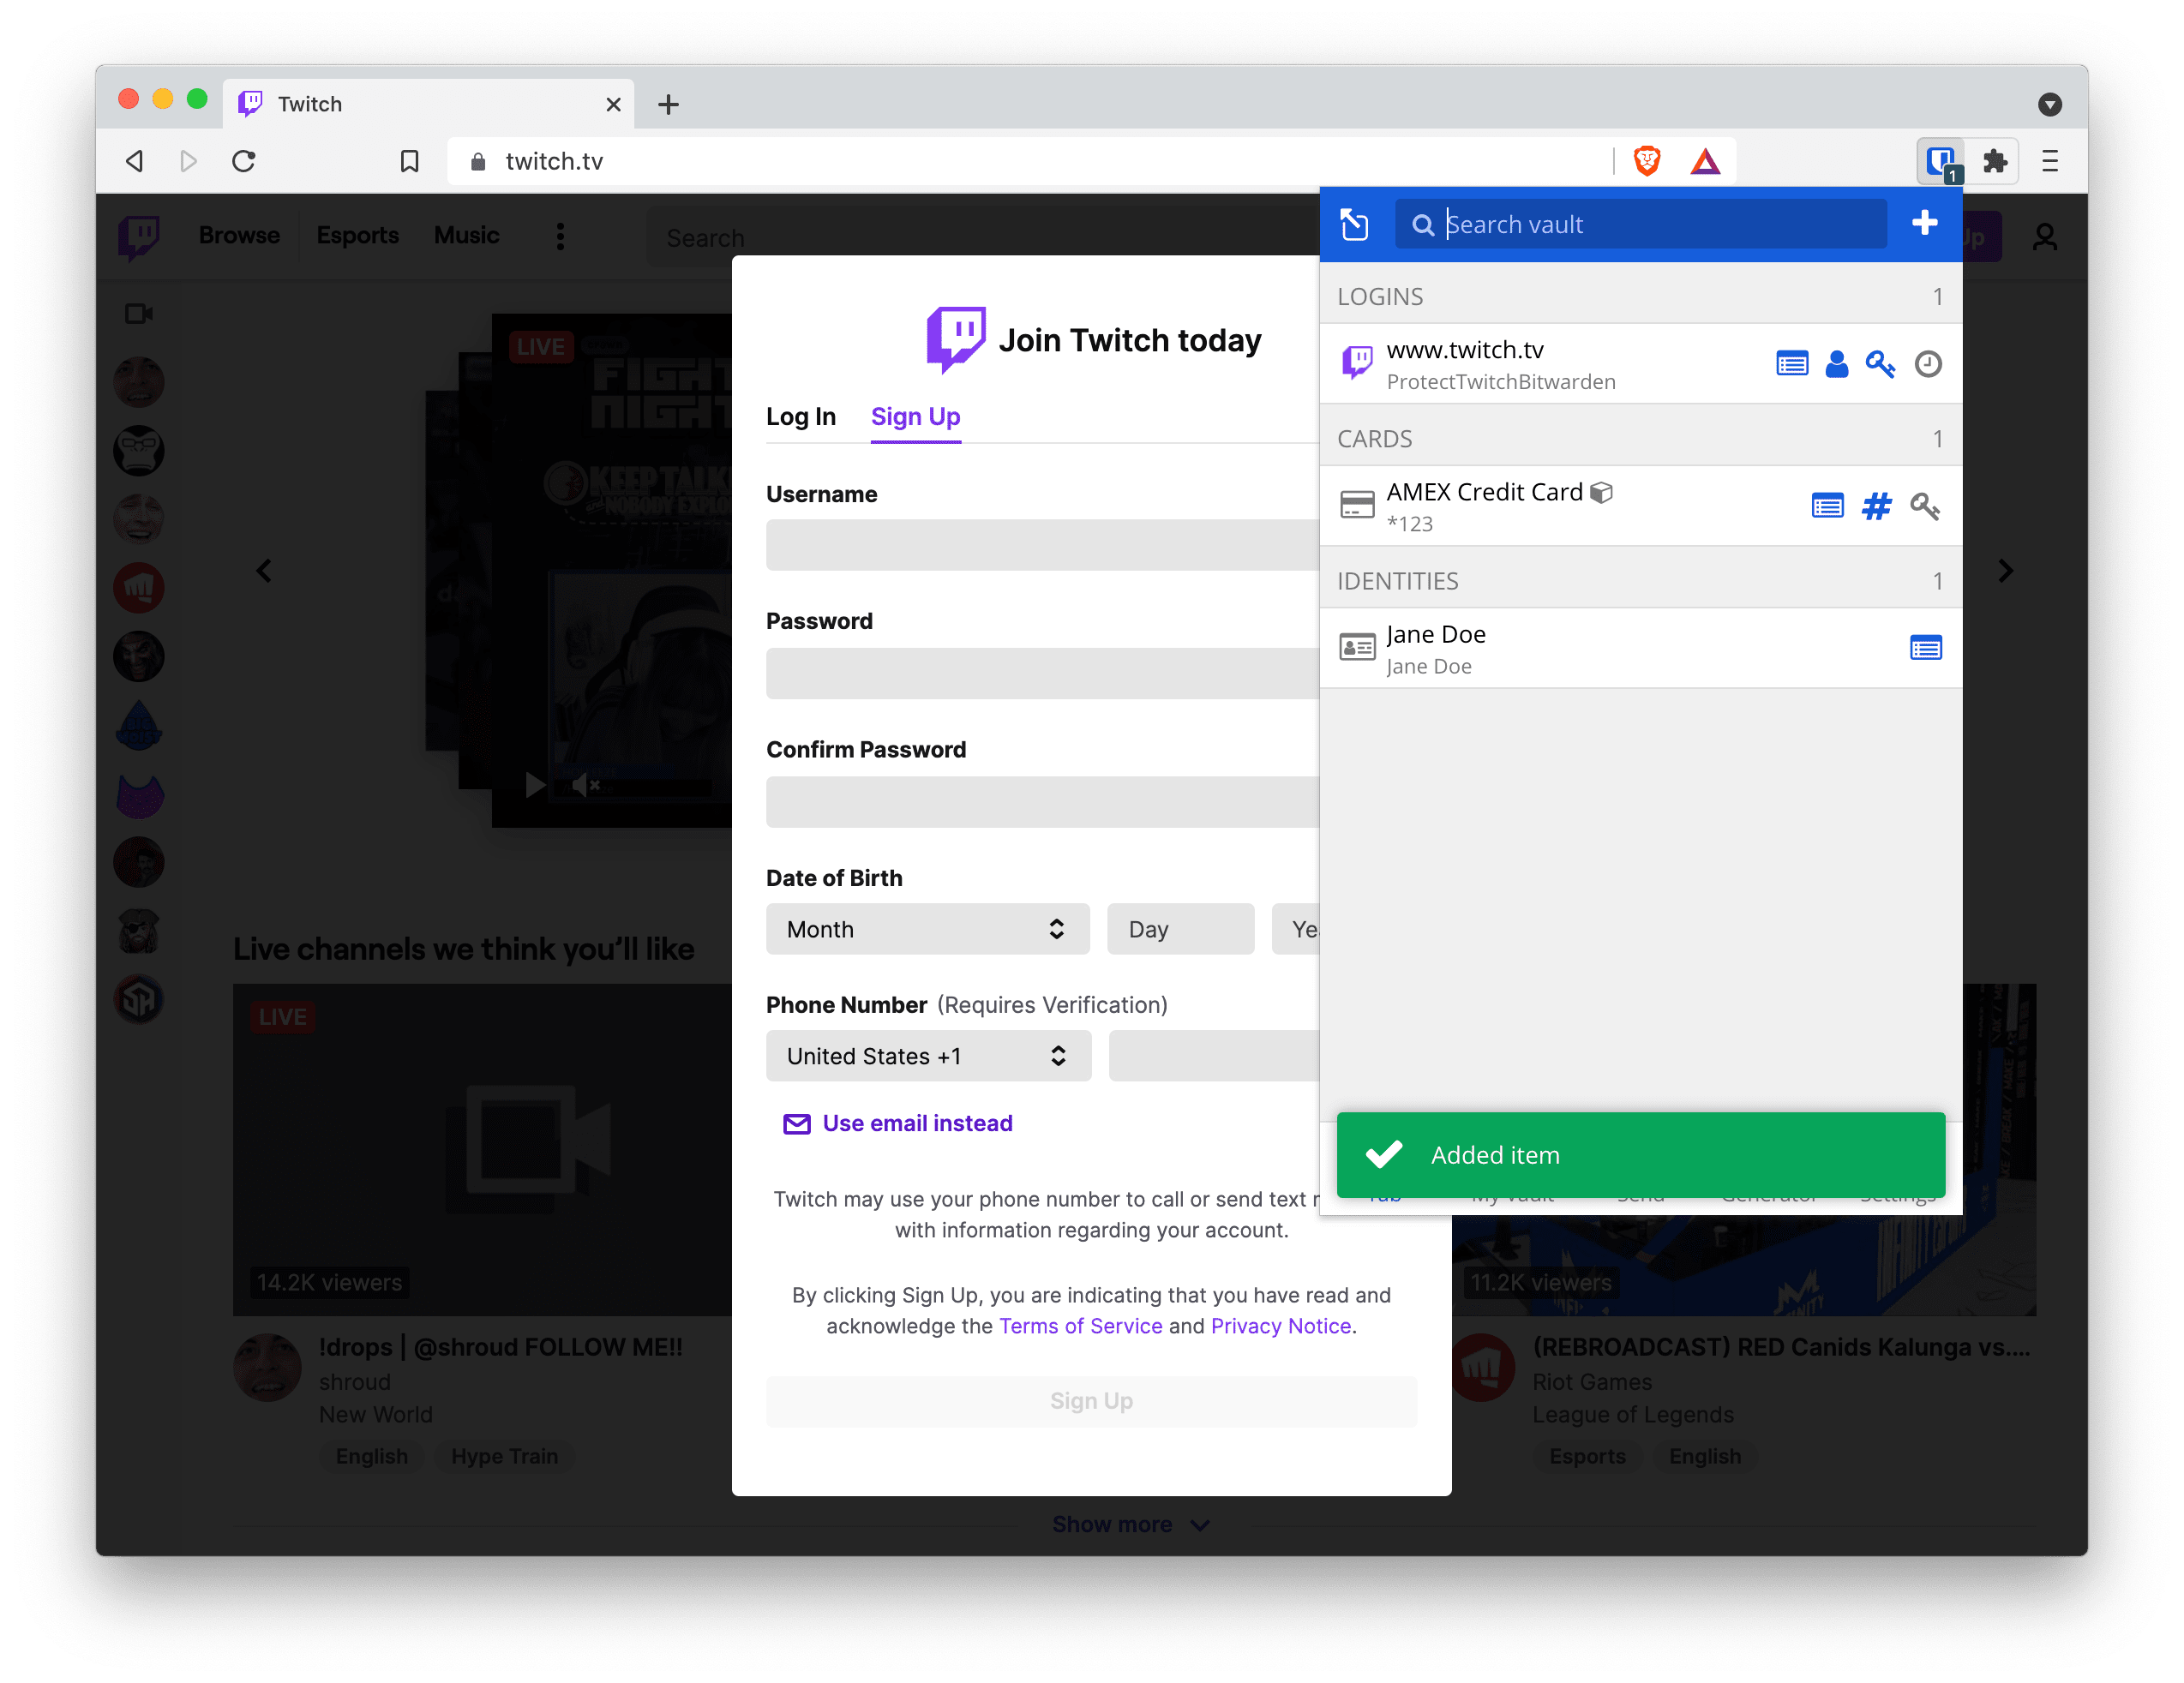
Task: Click the disabled Sign Up button
Action: click(x=1091, y=1401)
